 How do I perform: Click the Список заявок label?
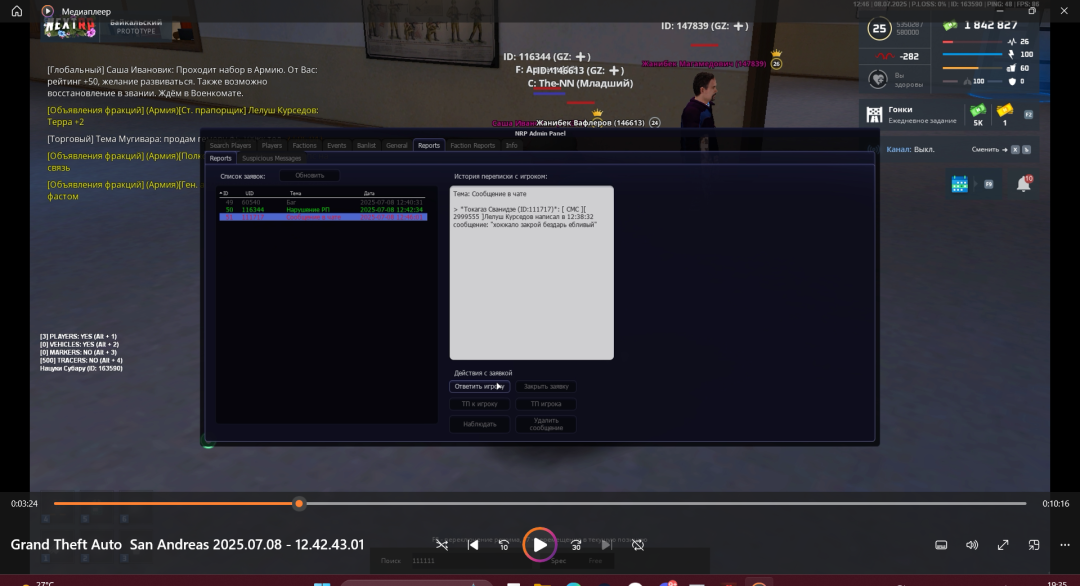pos(242,176)
